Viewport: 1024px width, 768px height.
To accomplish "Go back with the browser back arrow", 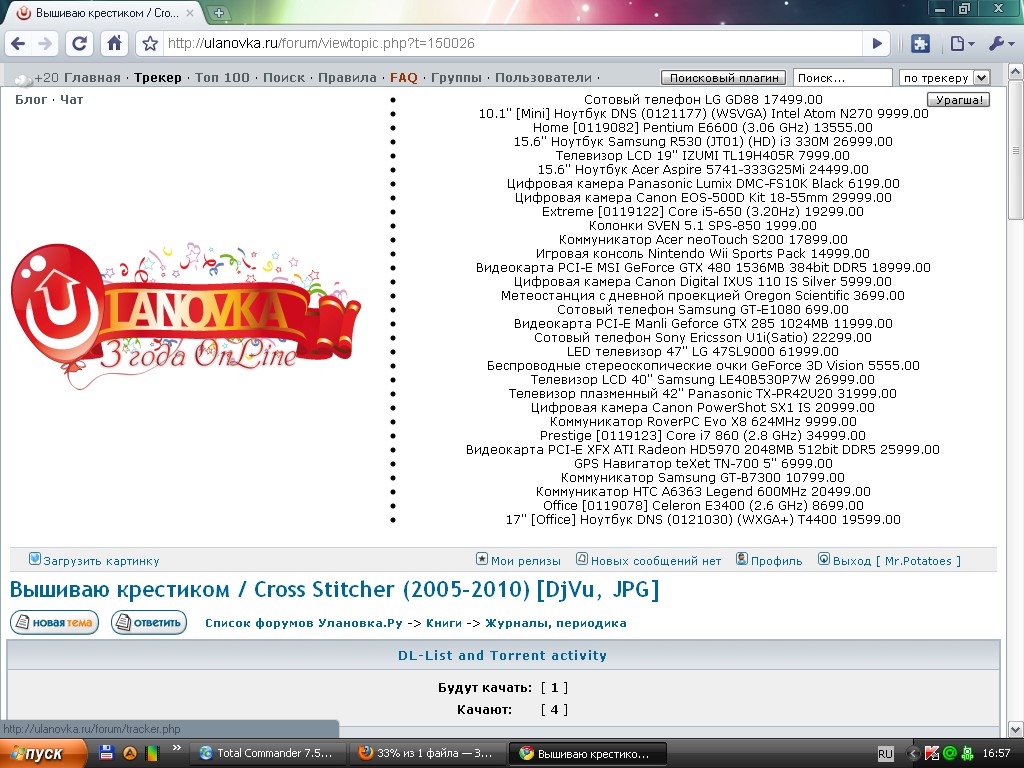I will pyautogui.click(x=18, y=44).
